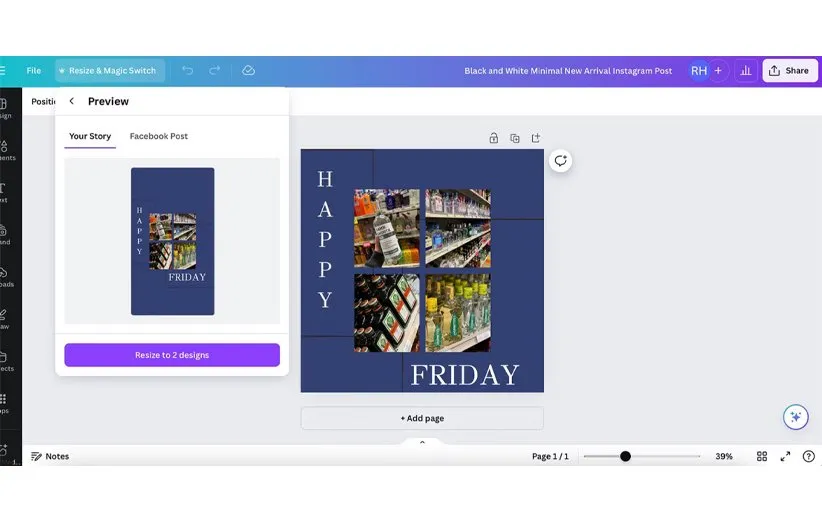Open the Canva assistant sparkle button
The height and width of the screenshot is (522, 822).
[x=795, y=417]
